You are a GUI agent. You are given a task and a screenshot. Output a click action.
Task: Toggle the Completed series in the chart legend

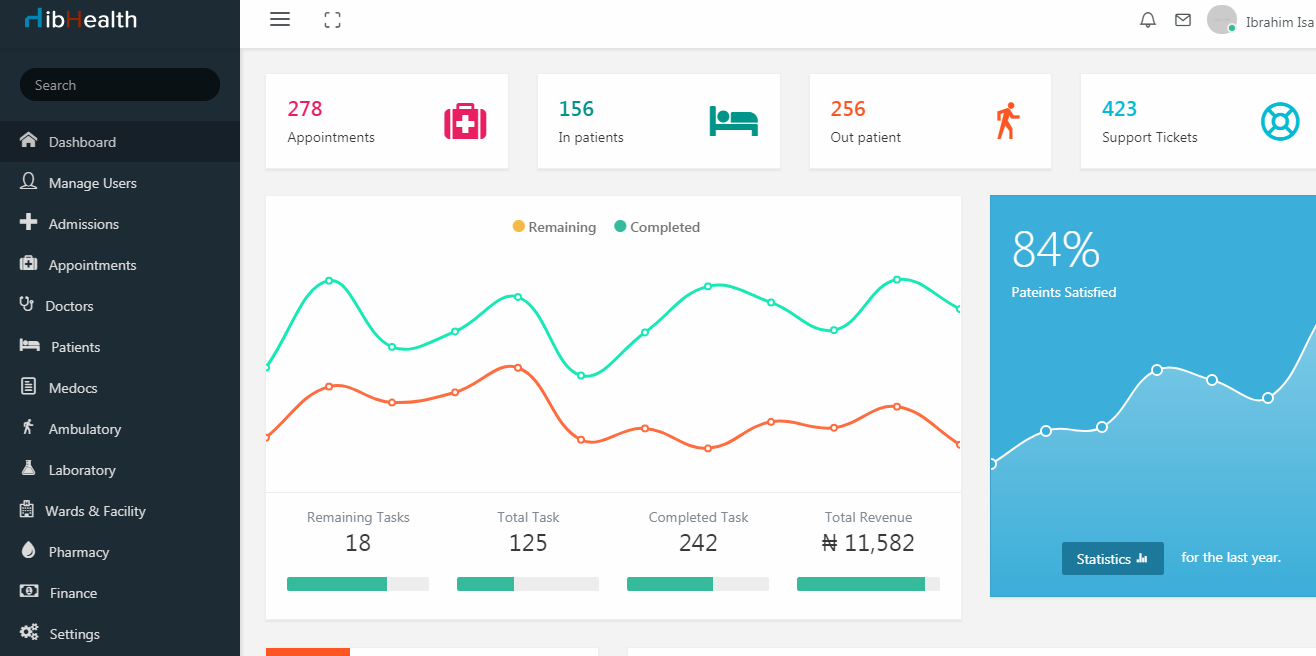pyautogui.click(x=657, y=227)
